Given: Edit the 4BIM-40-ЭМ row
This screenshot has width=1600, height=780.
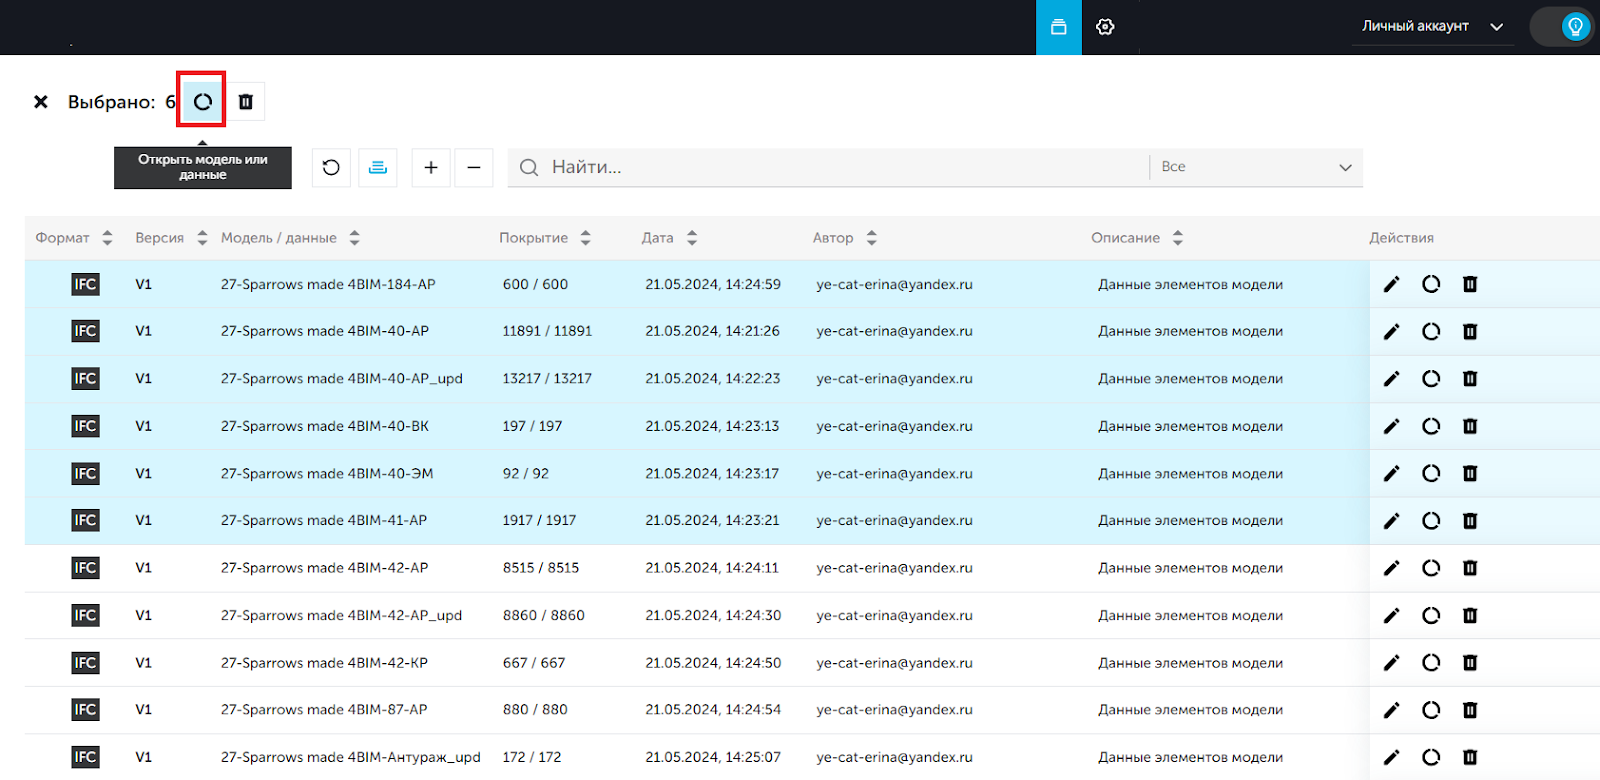Looking at the screenshot, I should click(x=1391, y=473).
